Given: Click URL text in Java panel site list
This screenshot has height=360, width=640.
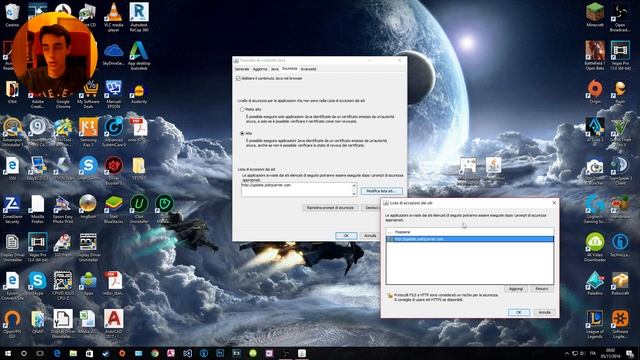Looking at the screenshot, I should point(266,185).
